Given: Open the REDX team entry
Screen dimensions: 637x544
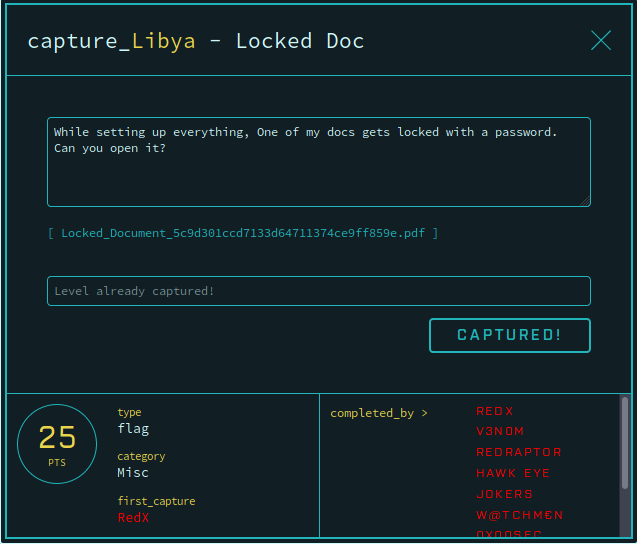Looking at the screenshot, I should [x=494, y=411].
